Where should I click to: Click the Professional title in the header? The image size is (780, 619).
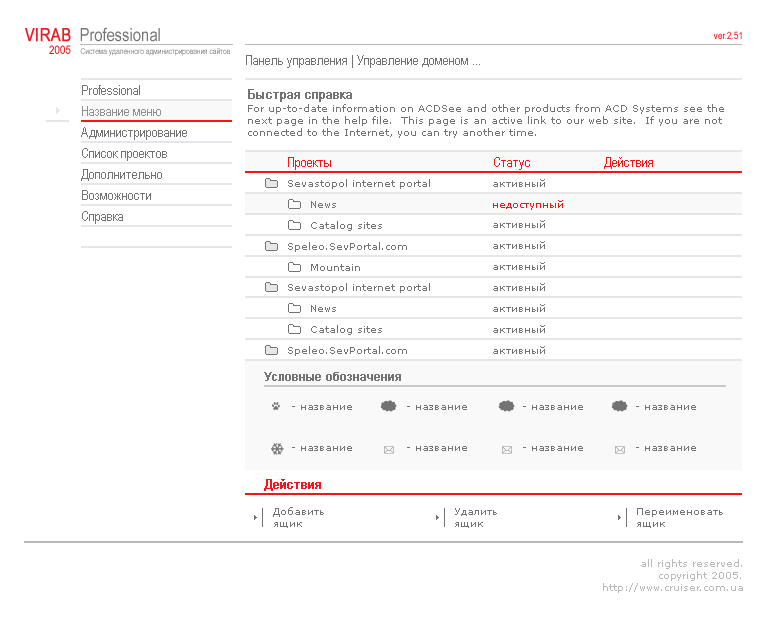click(x=120, y=35)
